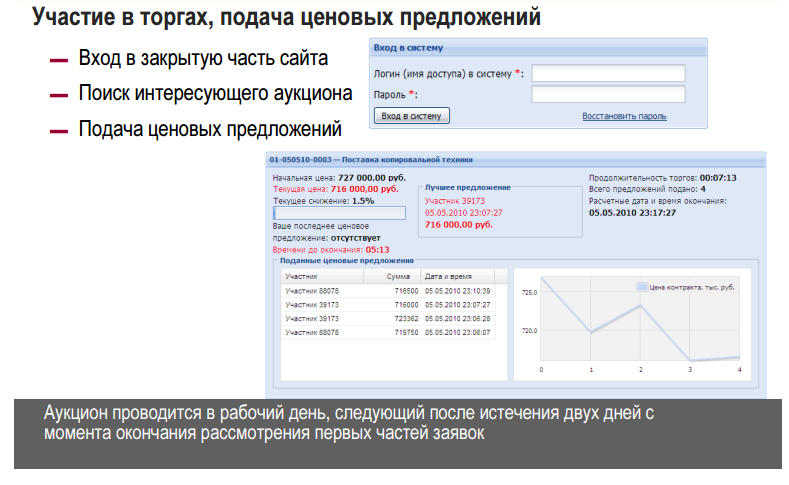This screenshot has width=789, height=485.
Task: Click 'Цена контракта, тыс. руб.' legend label
Action: click(692, 286)
